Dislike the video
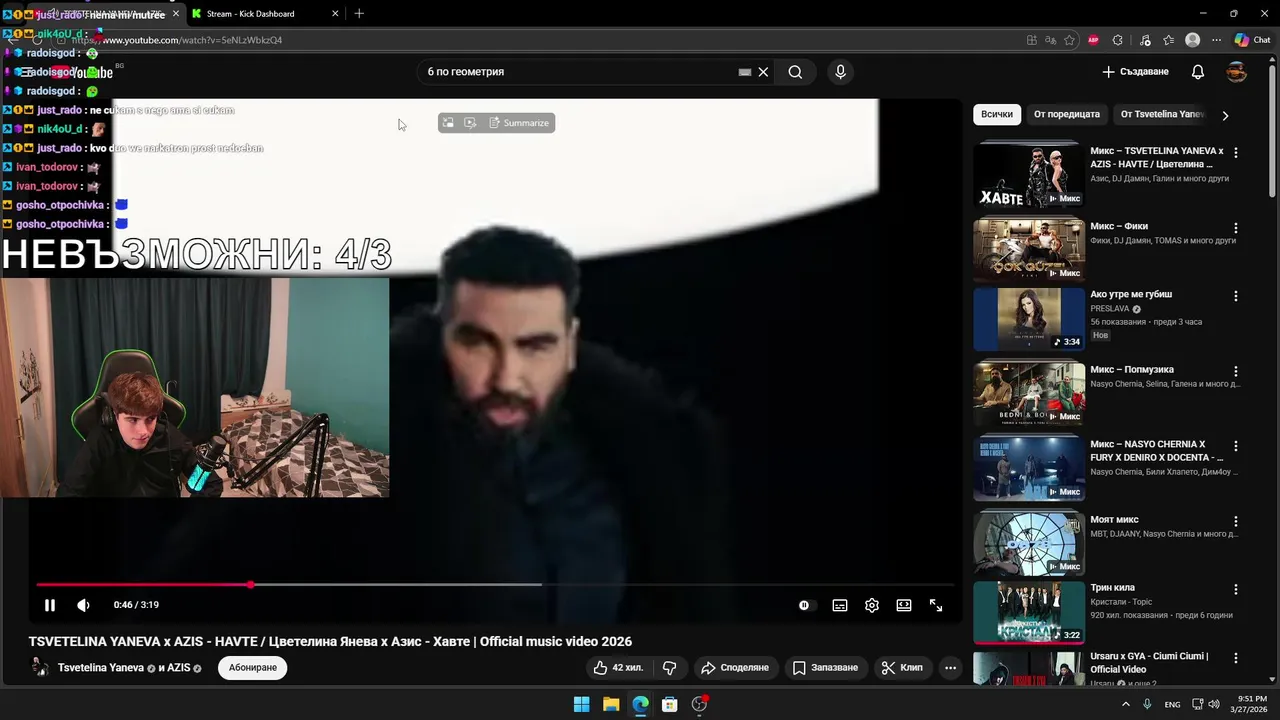This screenshot has height=720, width=1280. click(670, 667)
